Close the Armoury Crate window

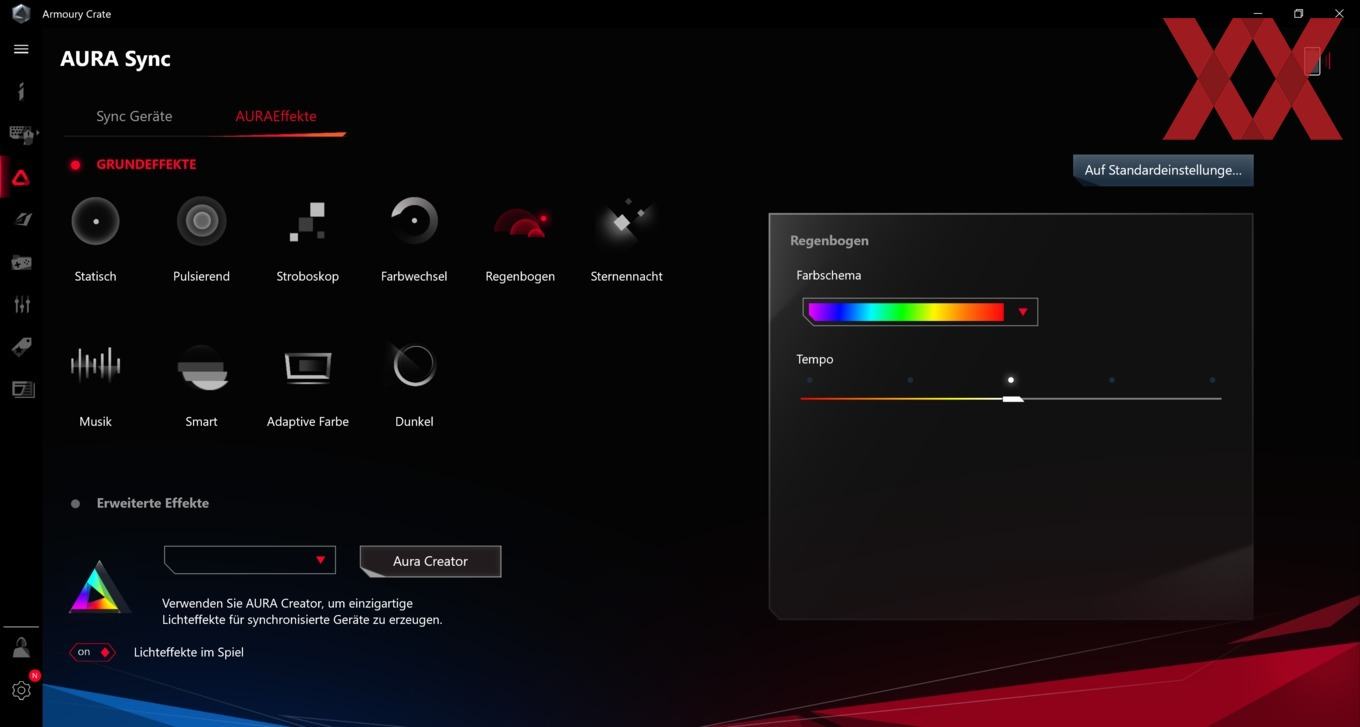(x=1339, y=14)
